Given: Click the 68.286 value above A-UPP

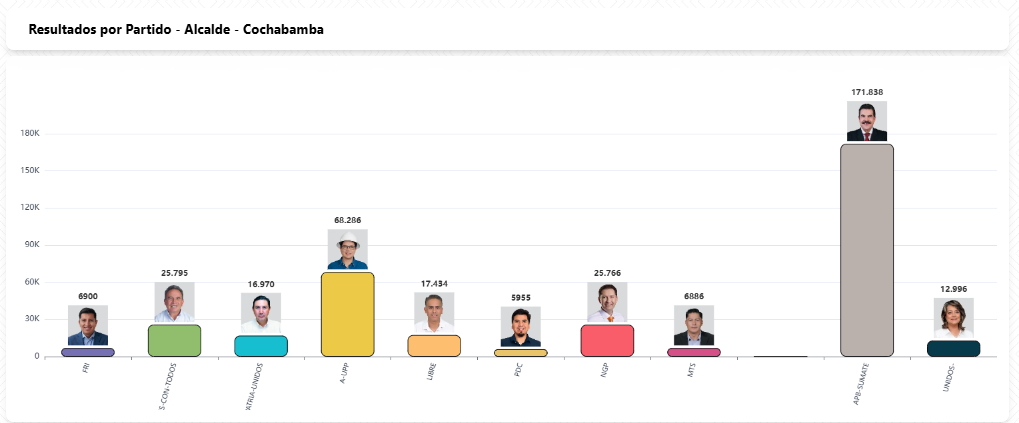Looking at the screenshot, I should pos(348,220).
